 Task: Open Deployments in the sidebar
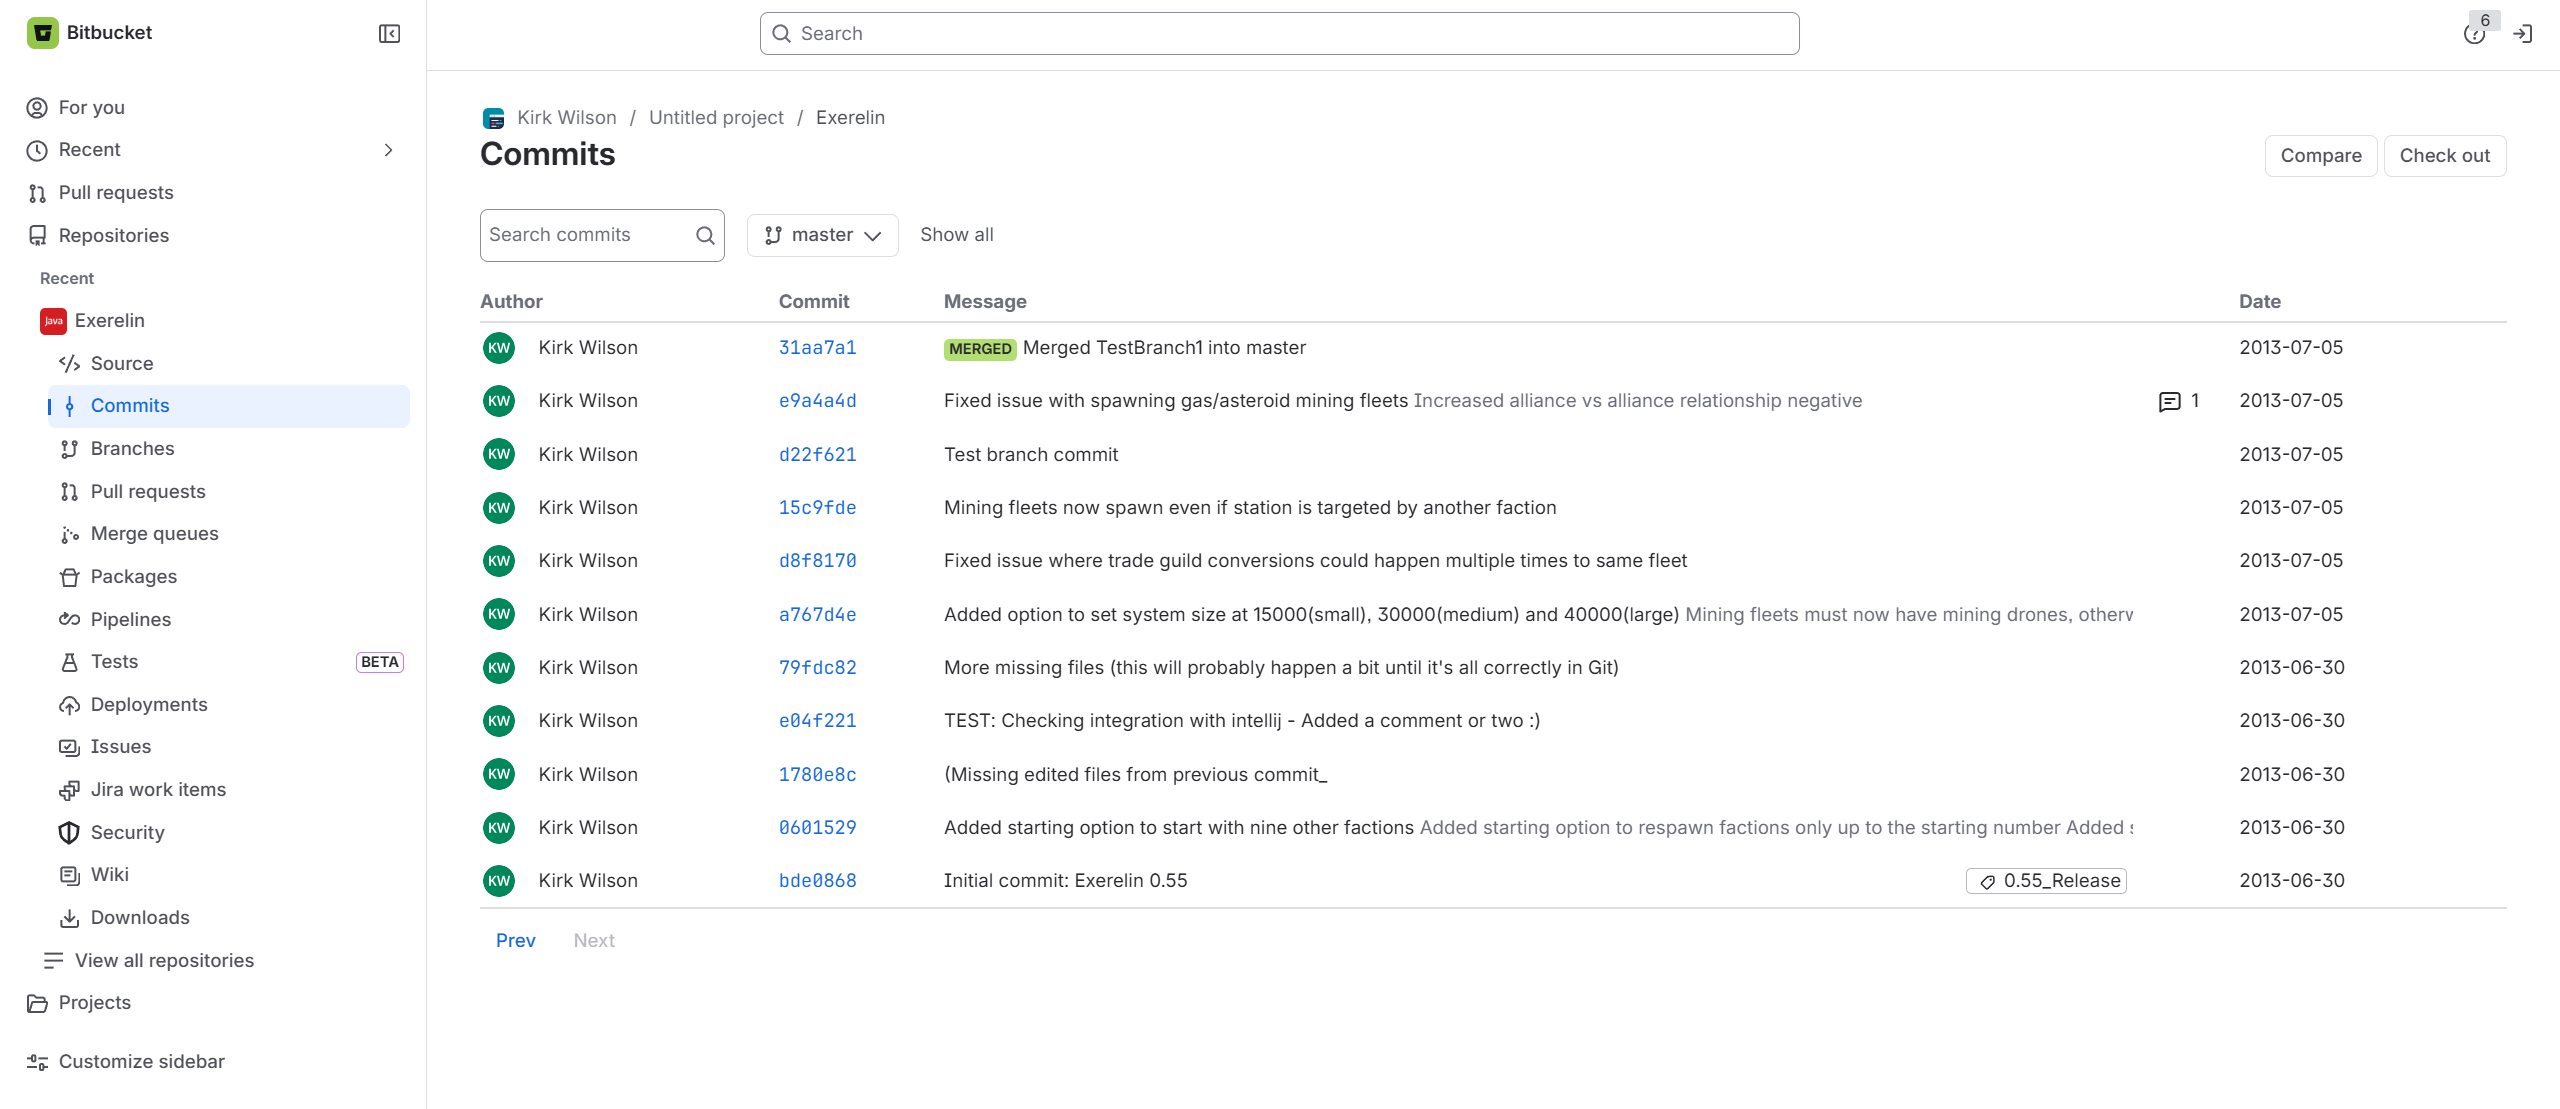149,704
